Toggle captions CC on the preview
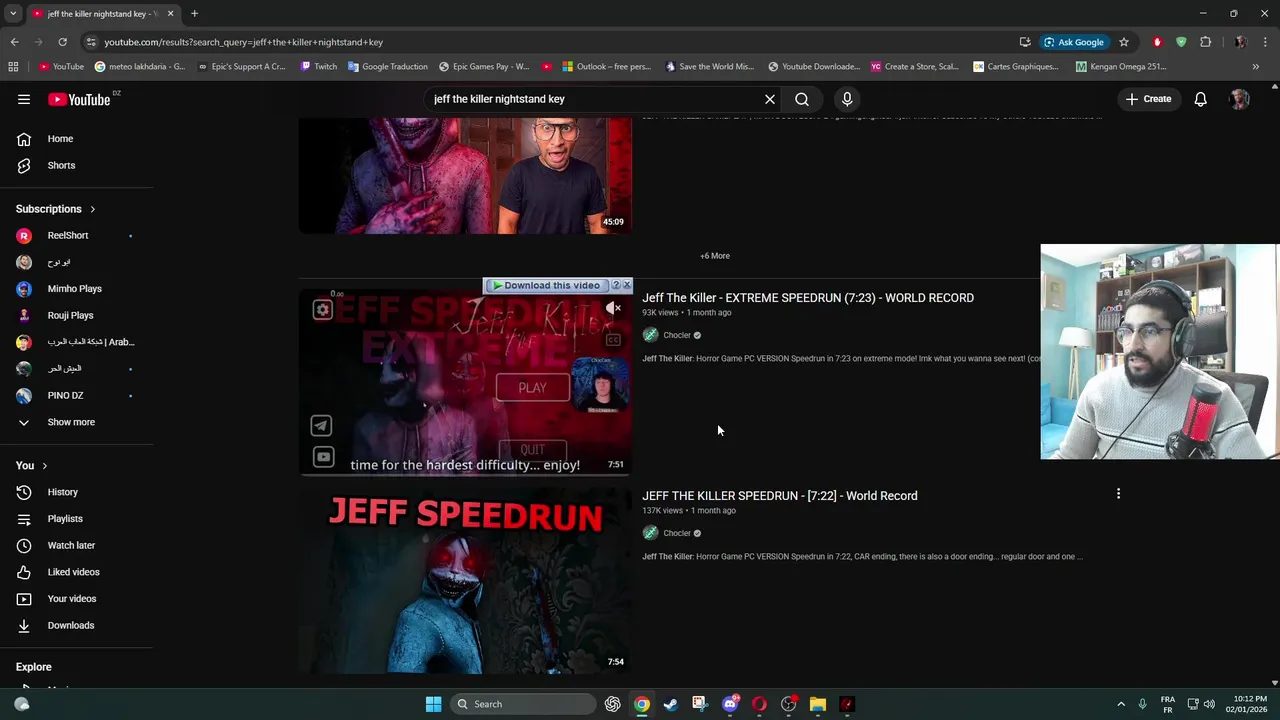The width and height of the screenshot is (1280, 720). (613, 340)
